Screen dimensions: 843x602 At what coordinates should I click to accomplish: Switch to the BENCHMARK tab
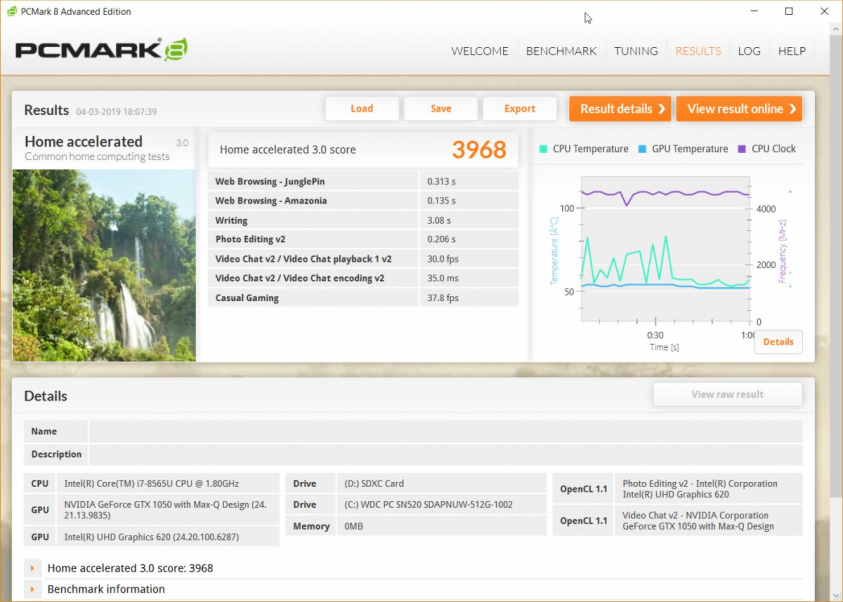coord(561,51)
